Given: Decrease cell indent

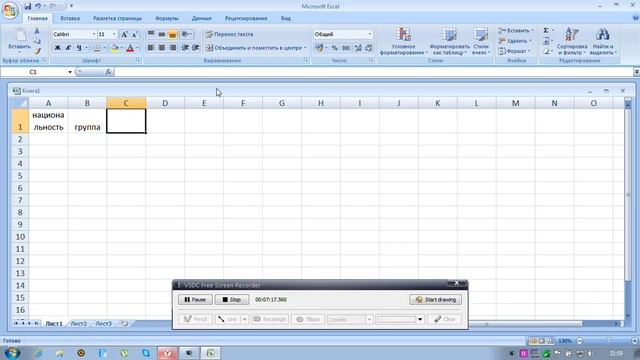Looking at the screenshot, I should coord(185,48).
